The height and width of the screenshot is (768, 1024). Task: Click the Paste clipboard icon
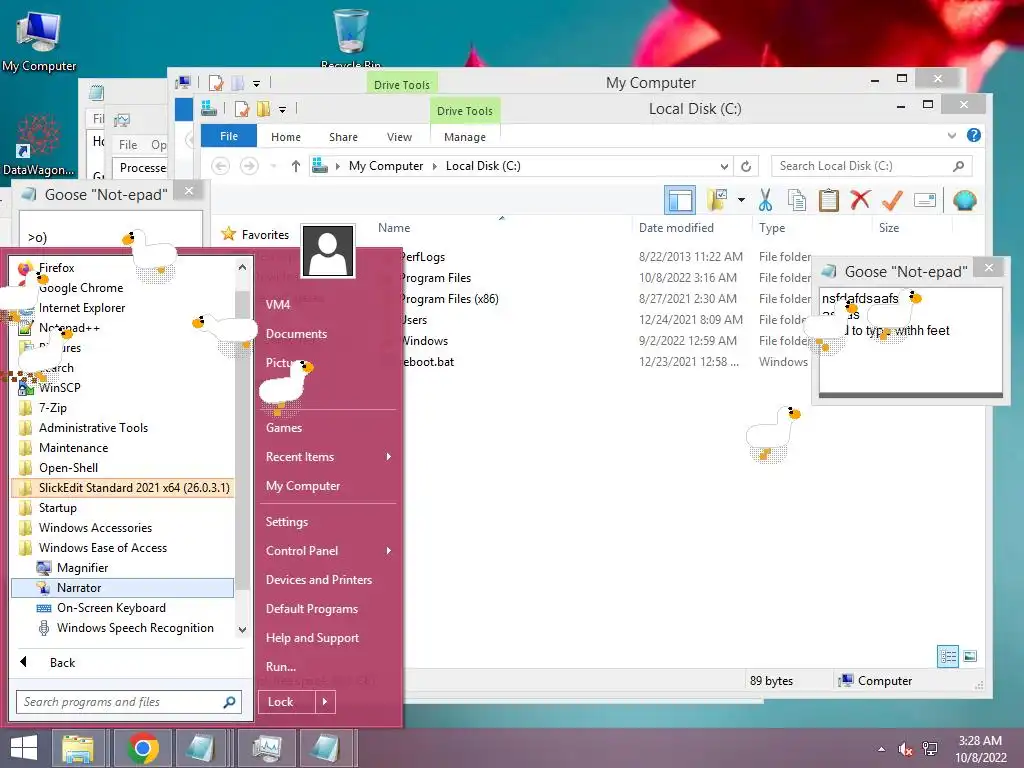[x=829, y=200]
